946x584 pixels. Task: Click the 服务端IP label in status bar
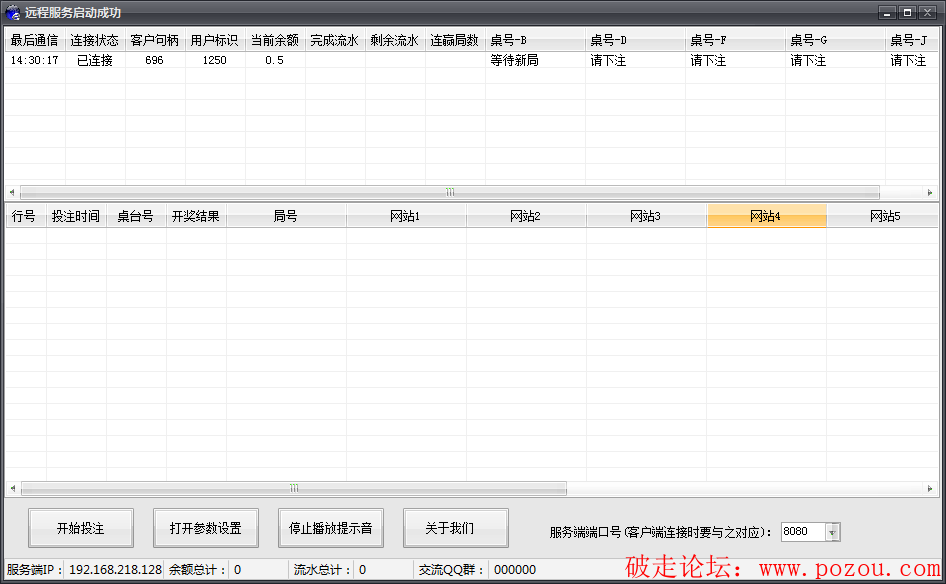34,570
